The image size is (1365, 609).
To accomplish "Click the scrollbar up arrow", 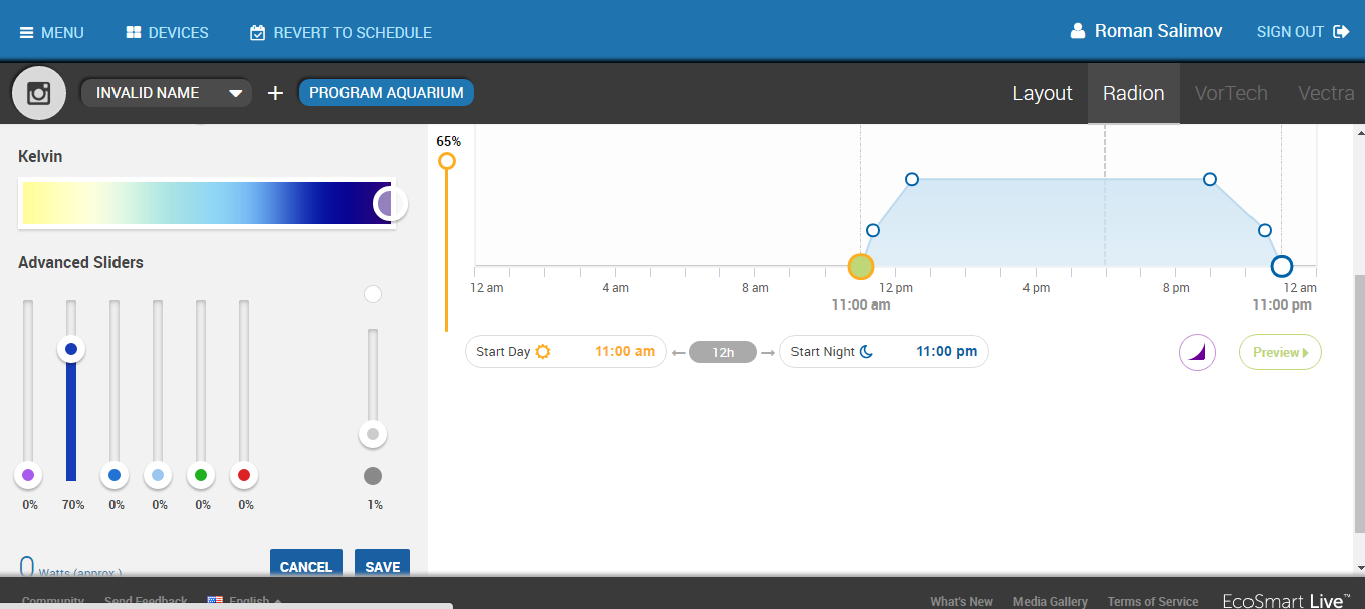I will pyautogui.click(x=1358, y=131).
